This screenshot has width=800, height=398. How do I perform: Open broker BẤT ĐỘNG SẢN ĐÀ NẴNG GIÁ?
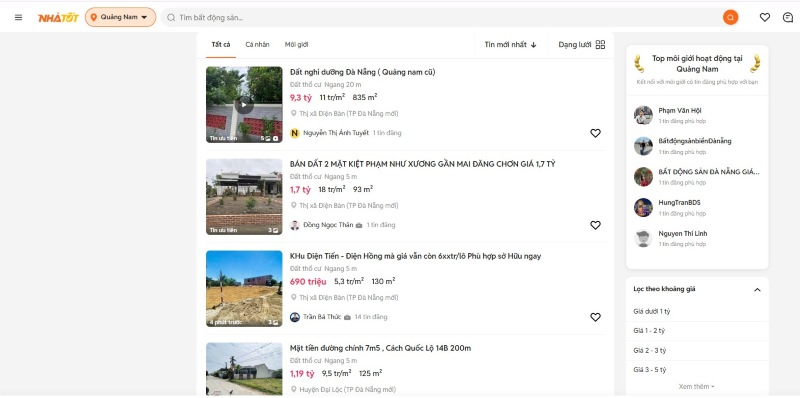709,172
